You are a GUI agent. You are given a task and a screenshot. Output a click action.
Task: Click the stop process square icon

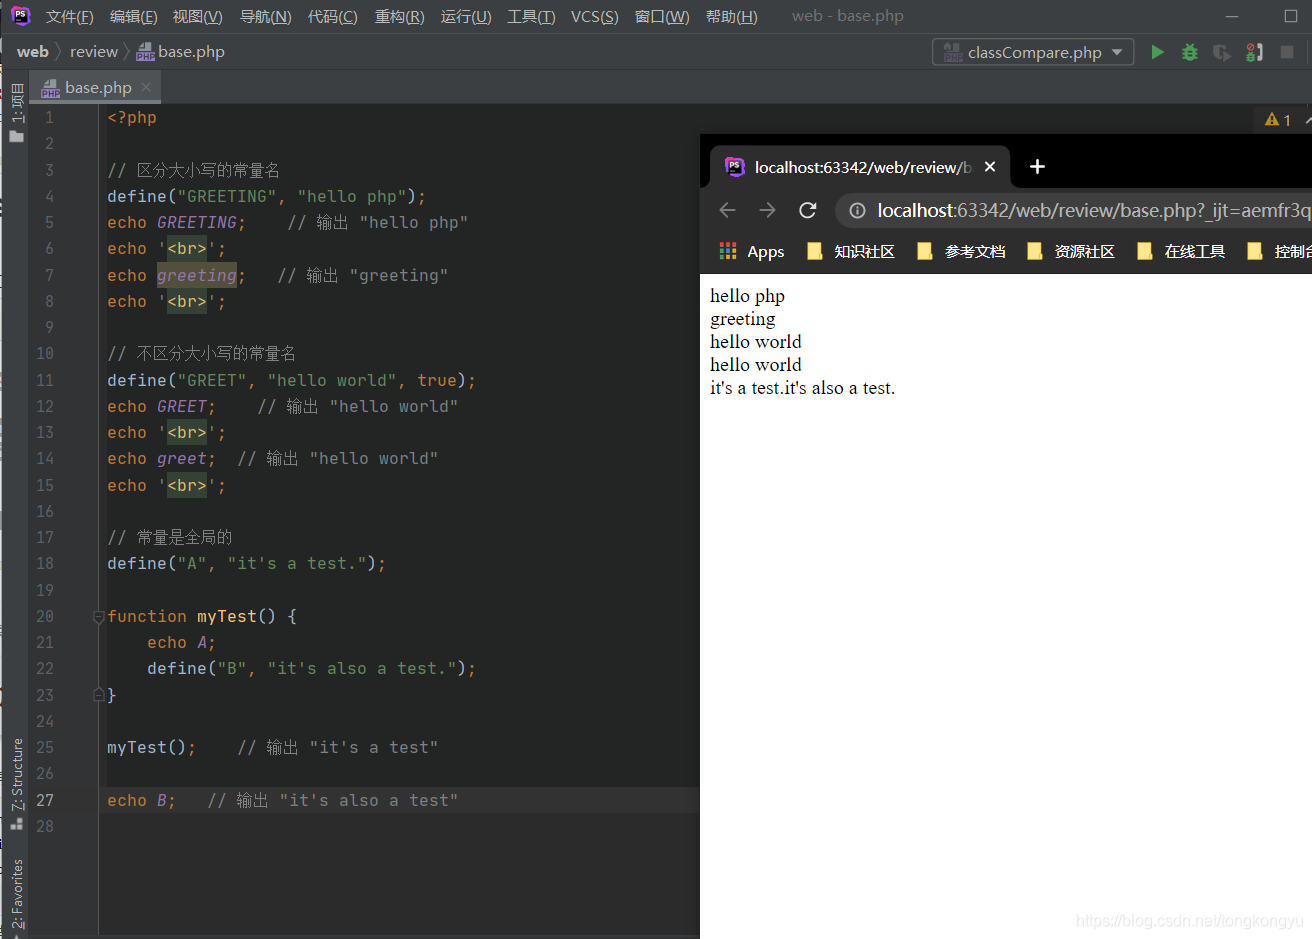point(1287,52)
